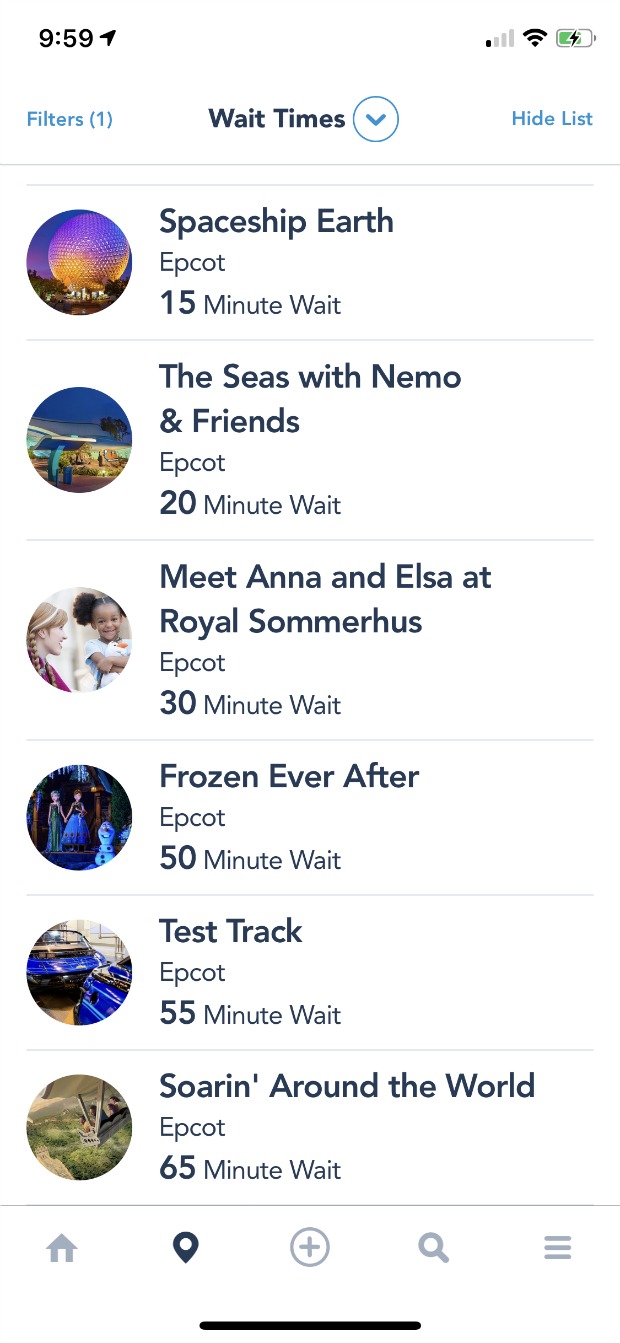Open the hamburger menu icon
The height and width of the screenshot is (1343, 620).
pyautogui.click(x=557, y=1248)
